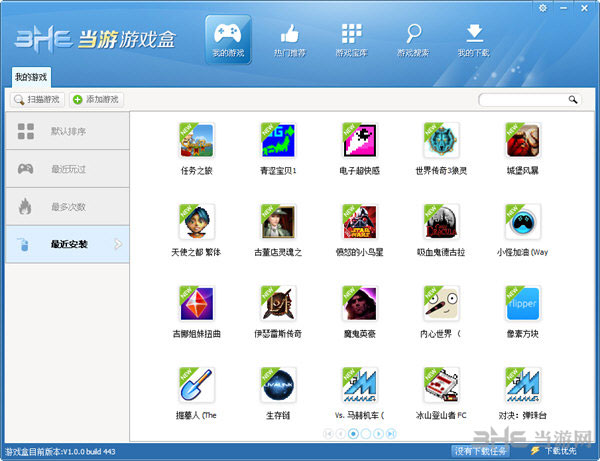Go to the next page of games
This screenshot has width=600, height=461.
[x=379, y=433]
